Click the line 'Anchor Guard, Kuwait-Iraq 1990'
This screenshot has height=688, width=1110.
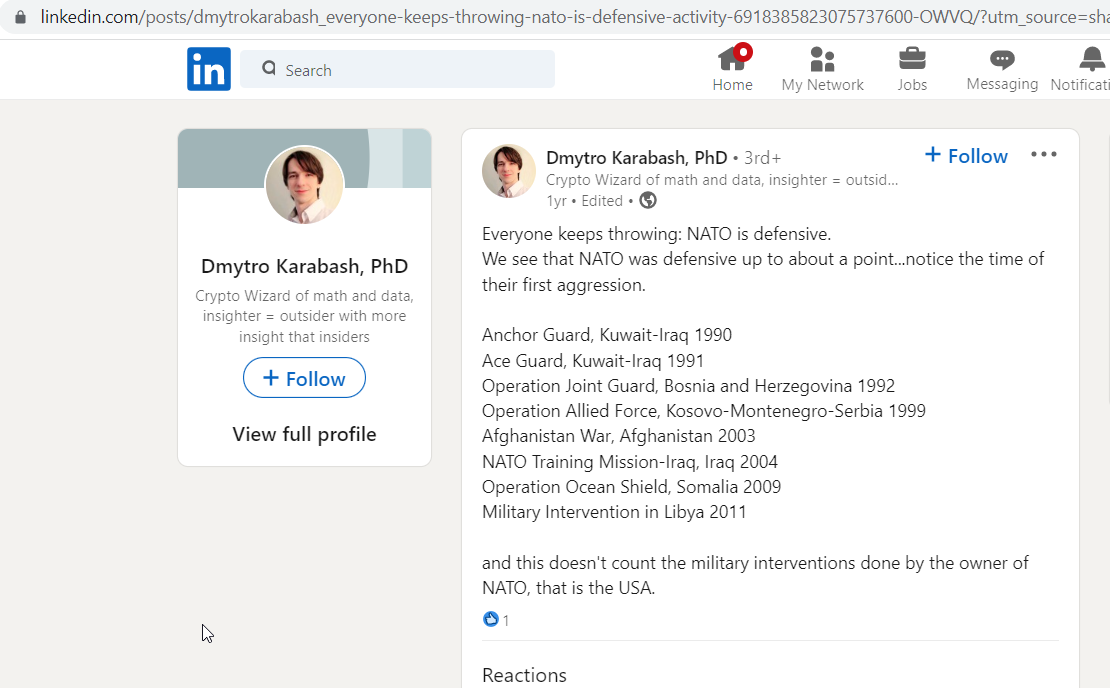click(x=607, y=335)
